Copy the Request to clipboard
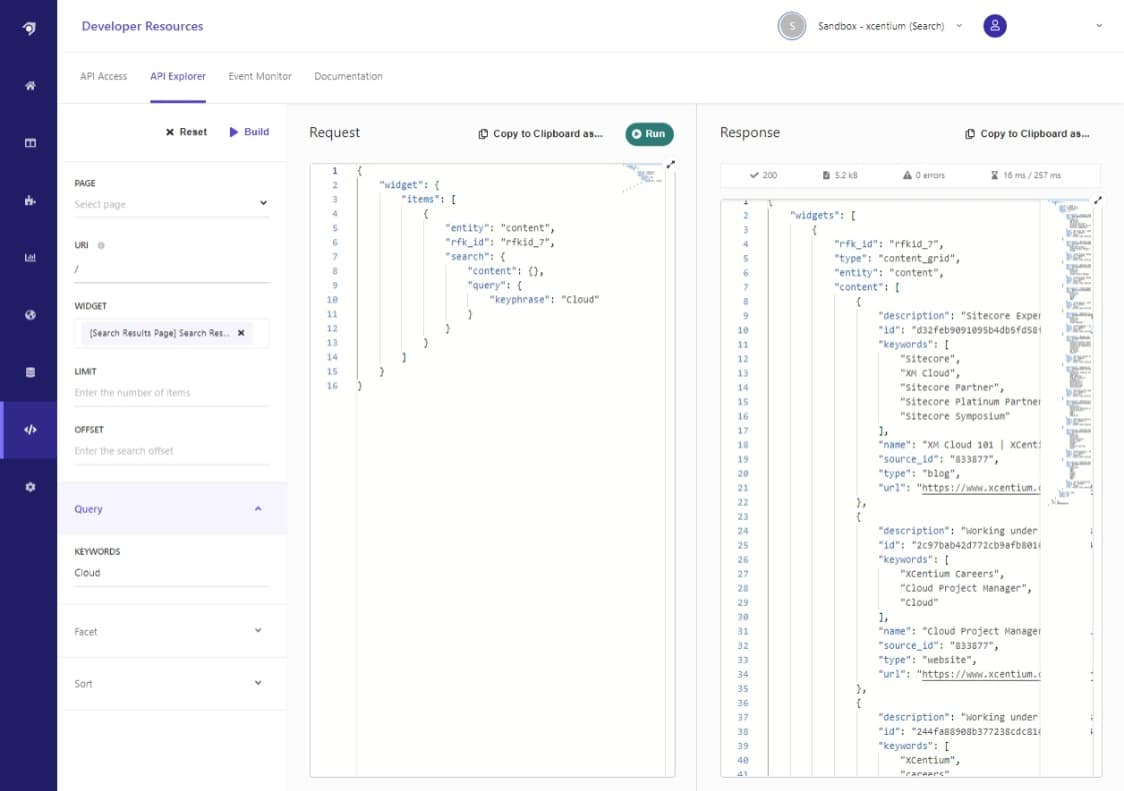 coord(540,133)
